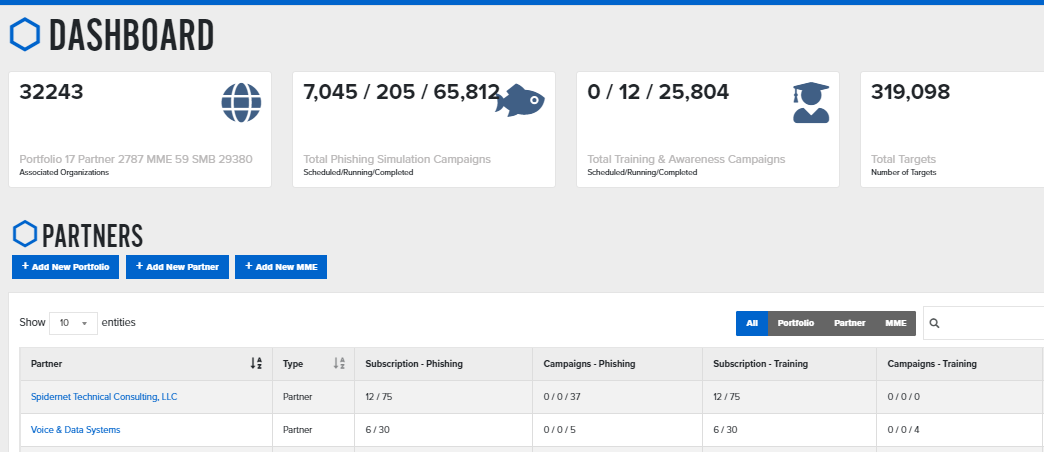This screenshot has height=452, width=1044.
Task: Click Add New Portfolio button
Action: coord(65,267)
